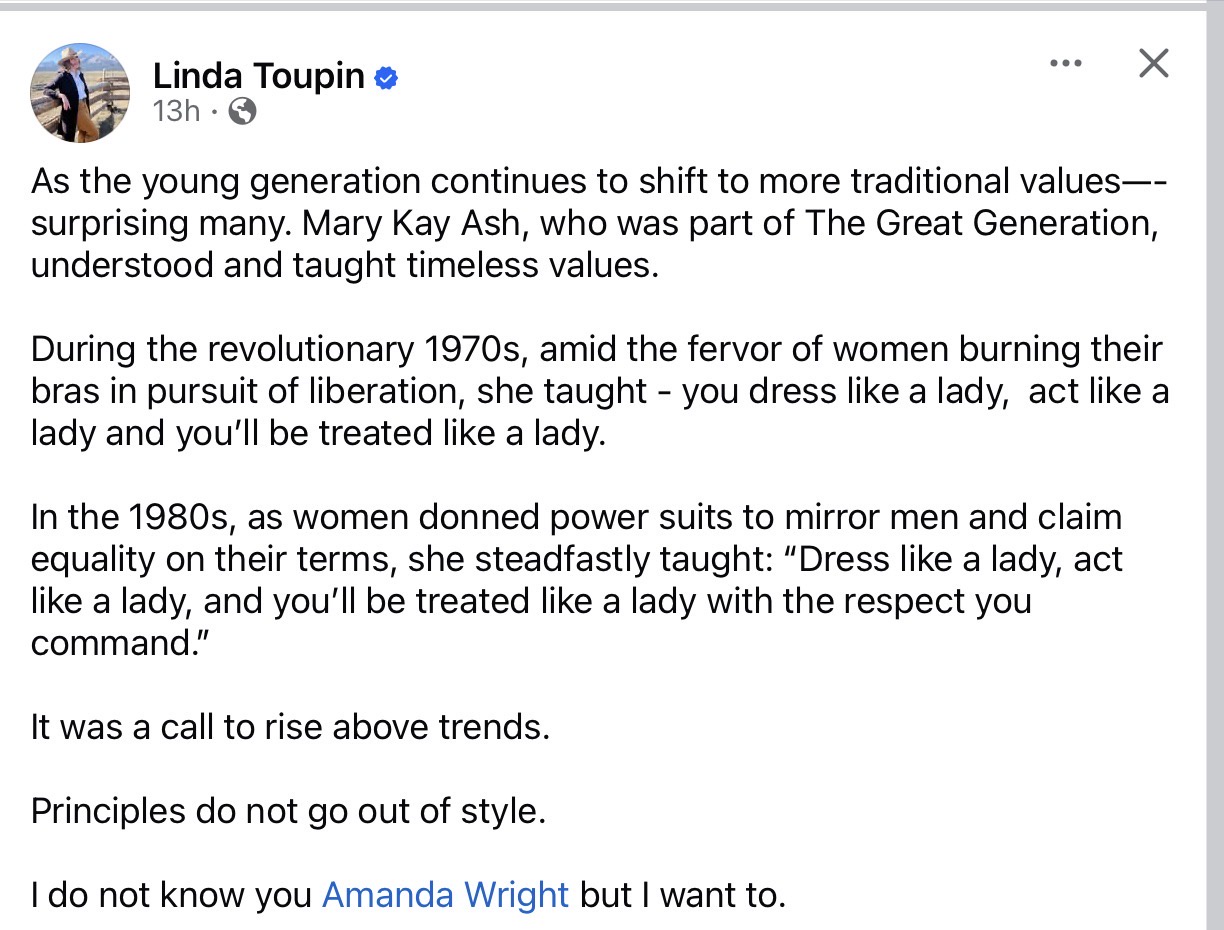Close the post with the X button
Screen dimensions: 1224x930
click(1154, 64)
